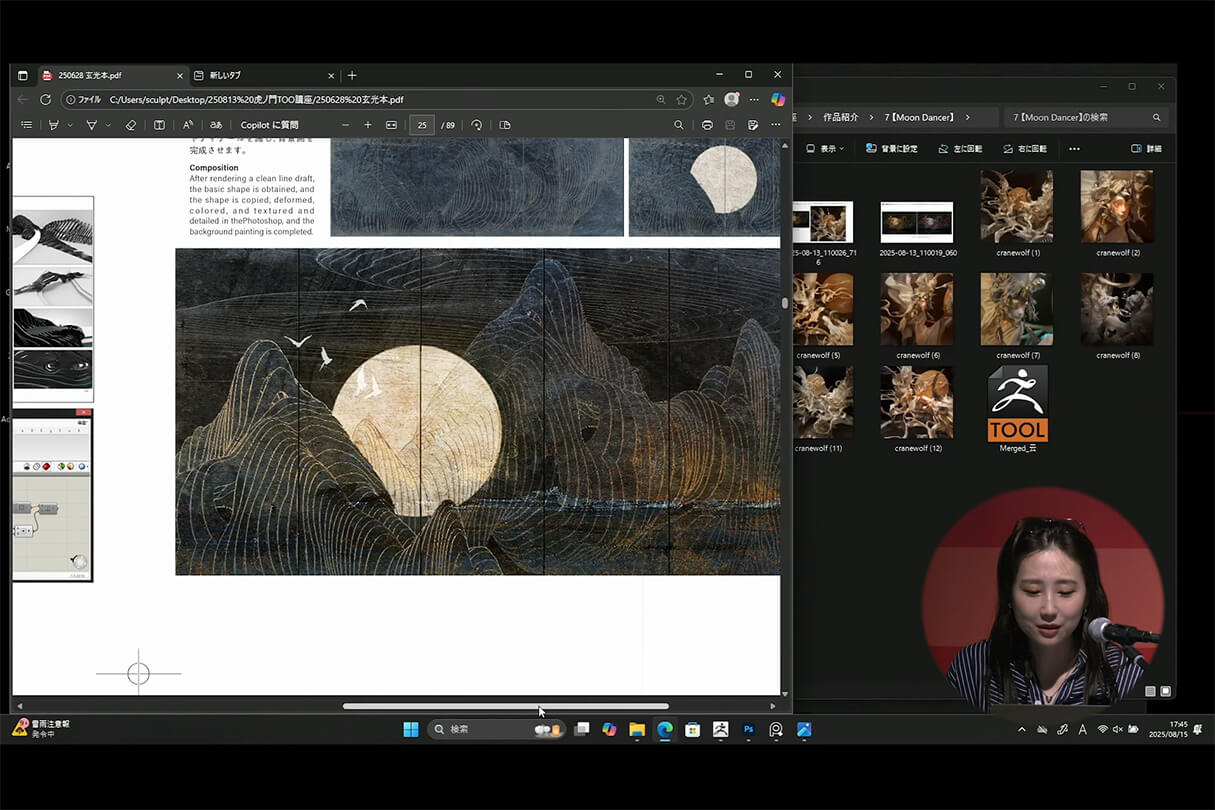The width and height of the screenshot is (1215, 810).
Task: Switch to the 新しいタブ browser tab
Action: [225, 75]
